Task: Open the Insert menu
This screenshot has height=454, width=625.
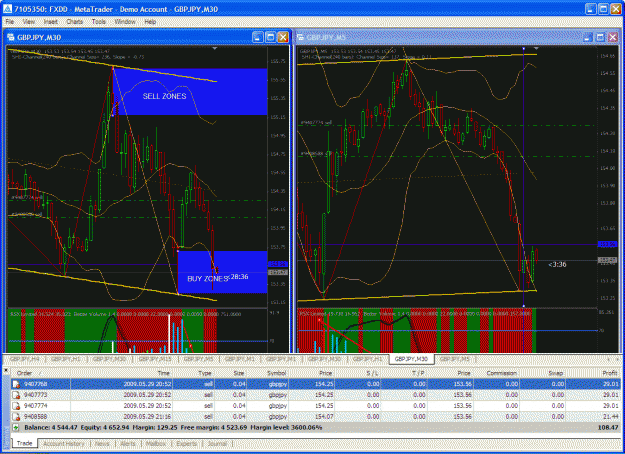Action: point(51,22)
